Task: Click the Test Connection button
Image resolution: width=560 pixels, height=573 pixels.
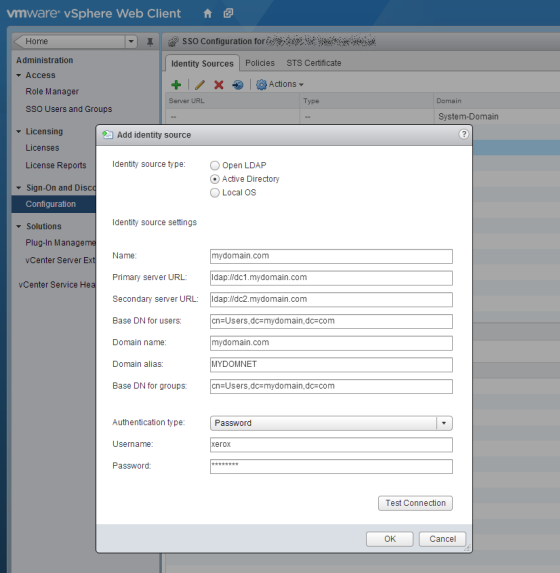Action: point(415,503)
